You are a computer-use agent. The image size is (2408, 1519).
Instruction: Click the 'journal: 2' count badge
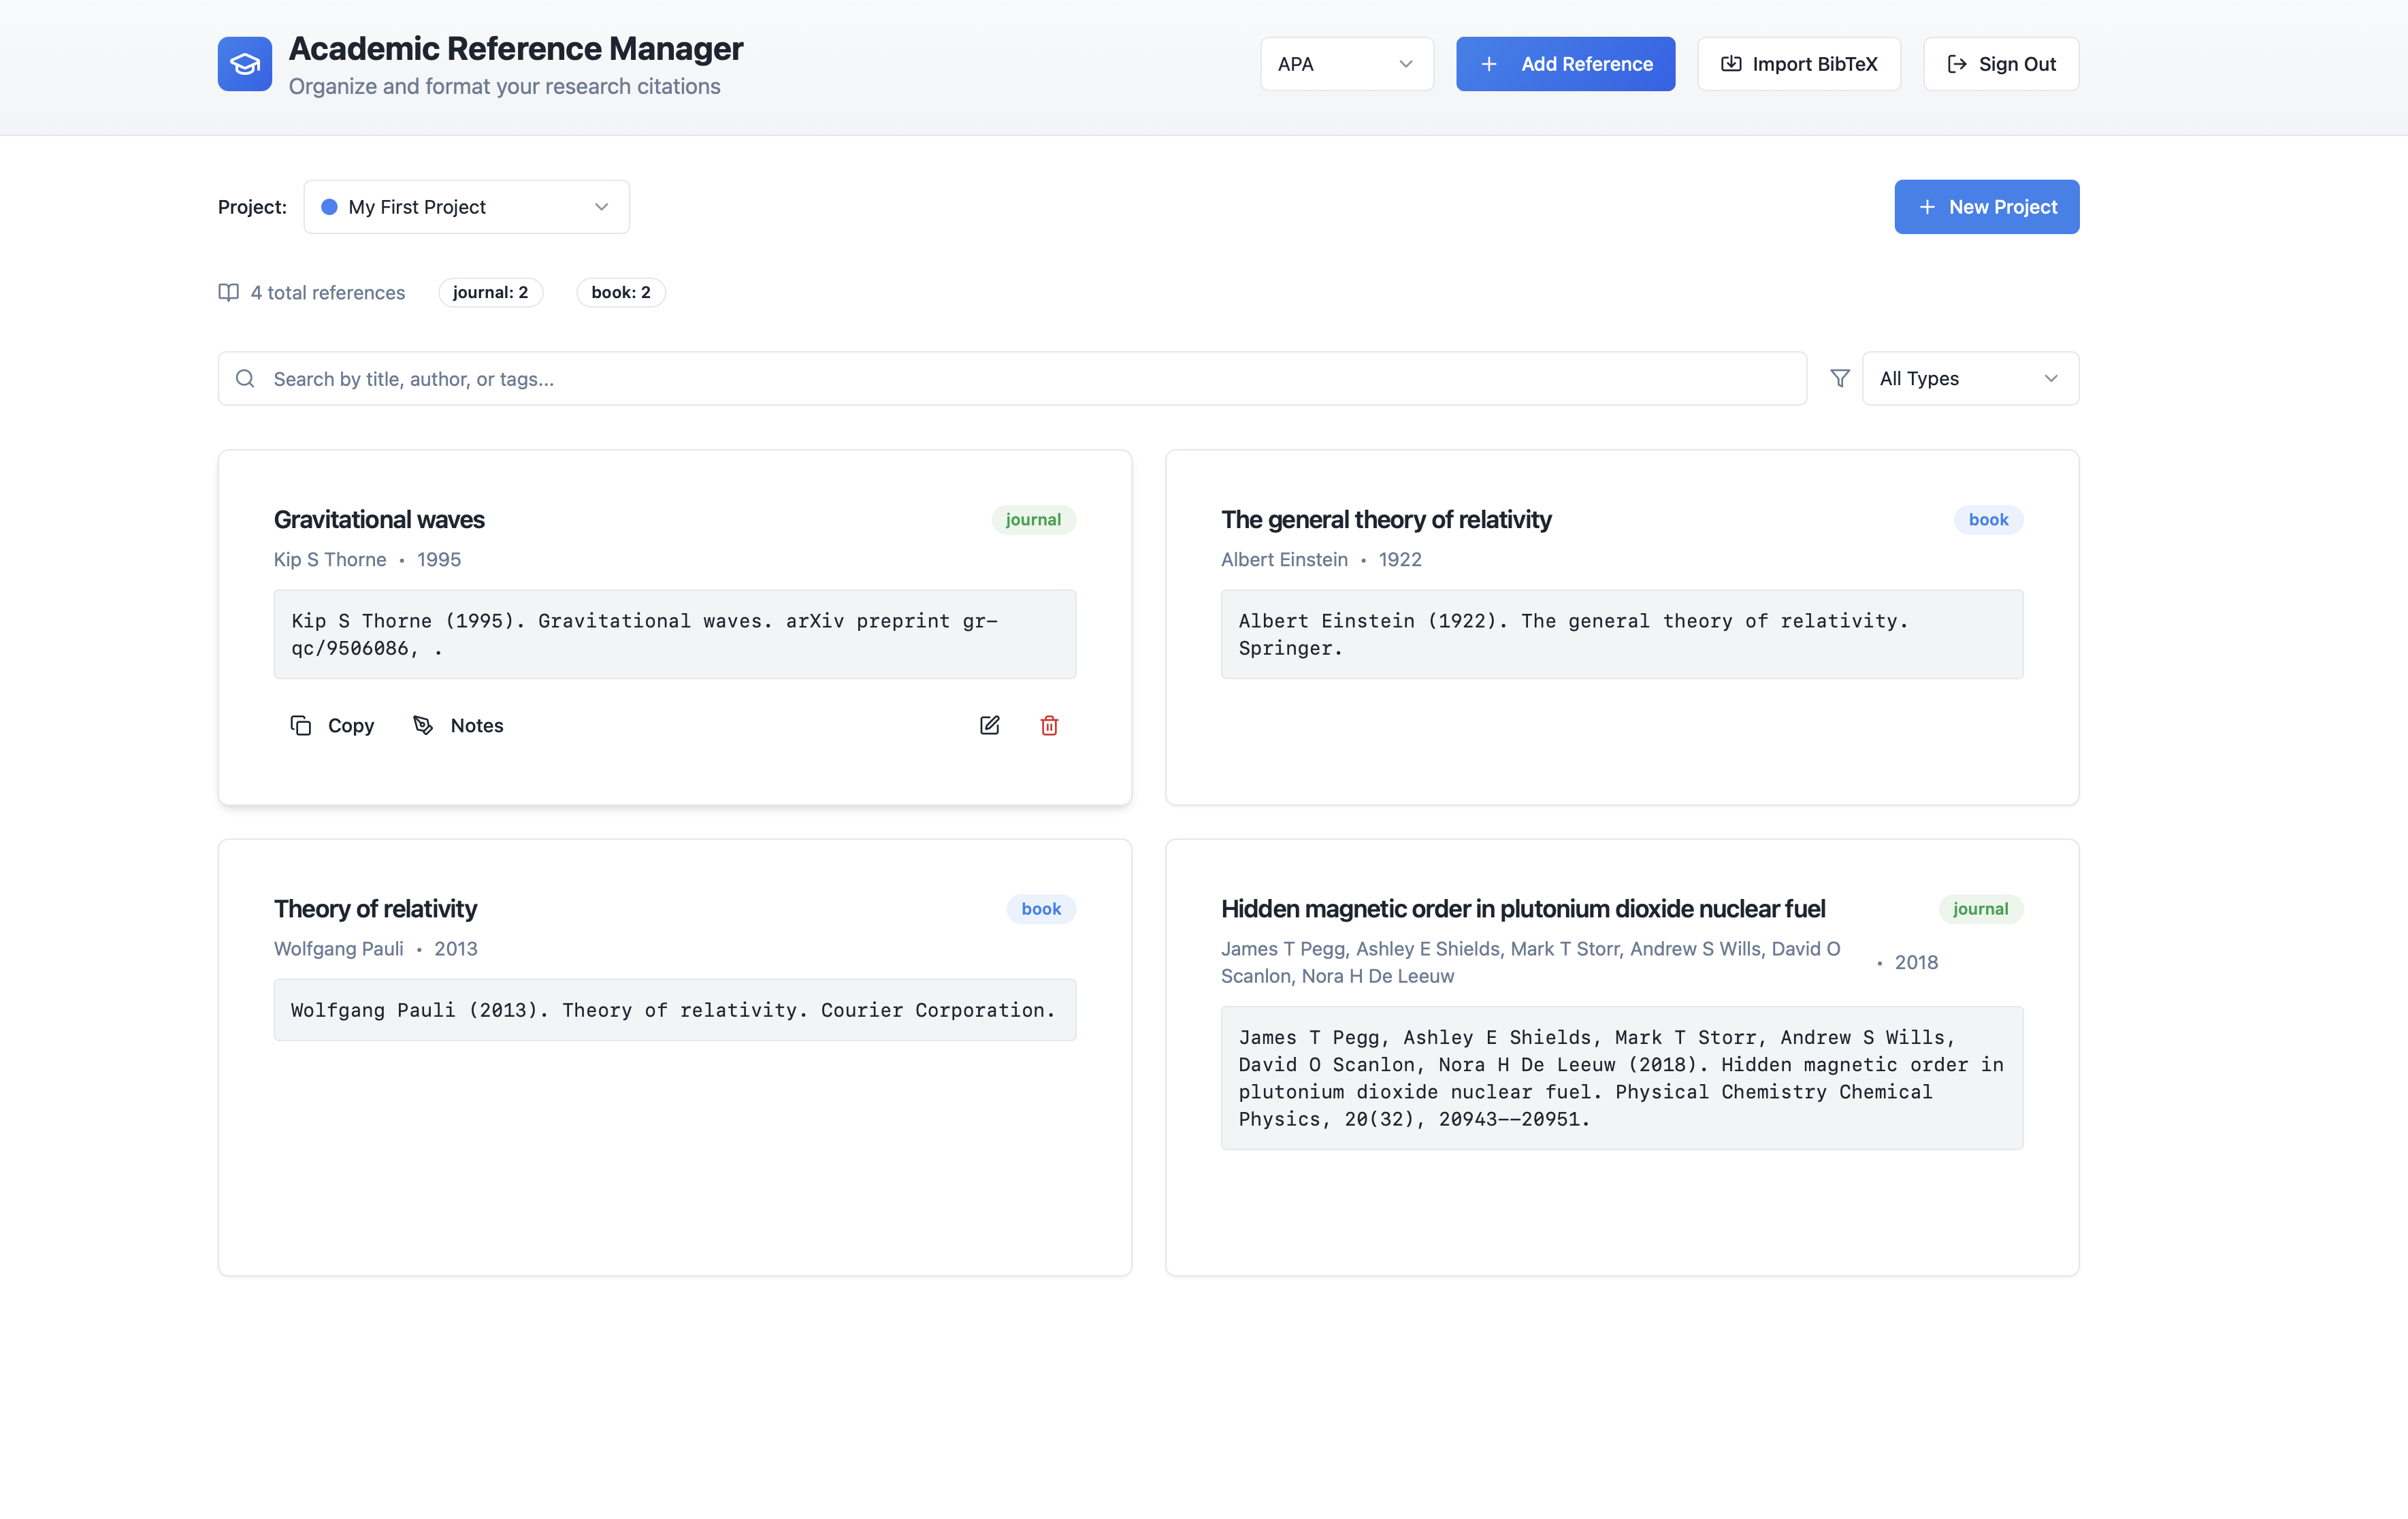490,292
